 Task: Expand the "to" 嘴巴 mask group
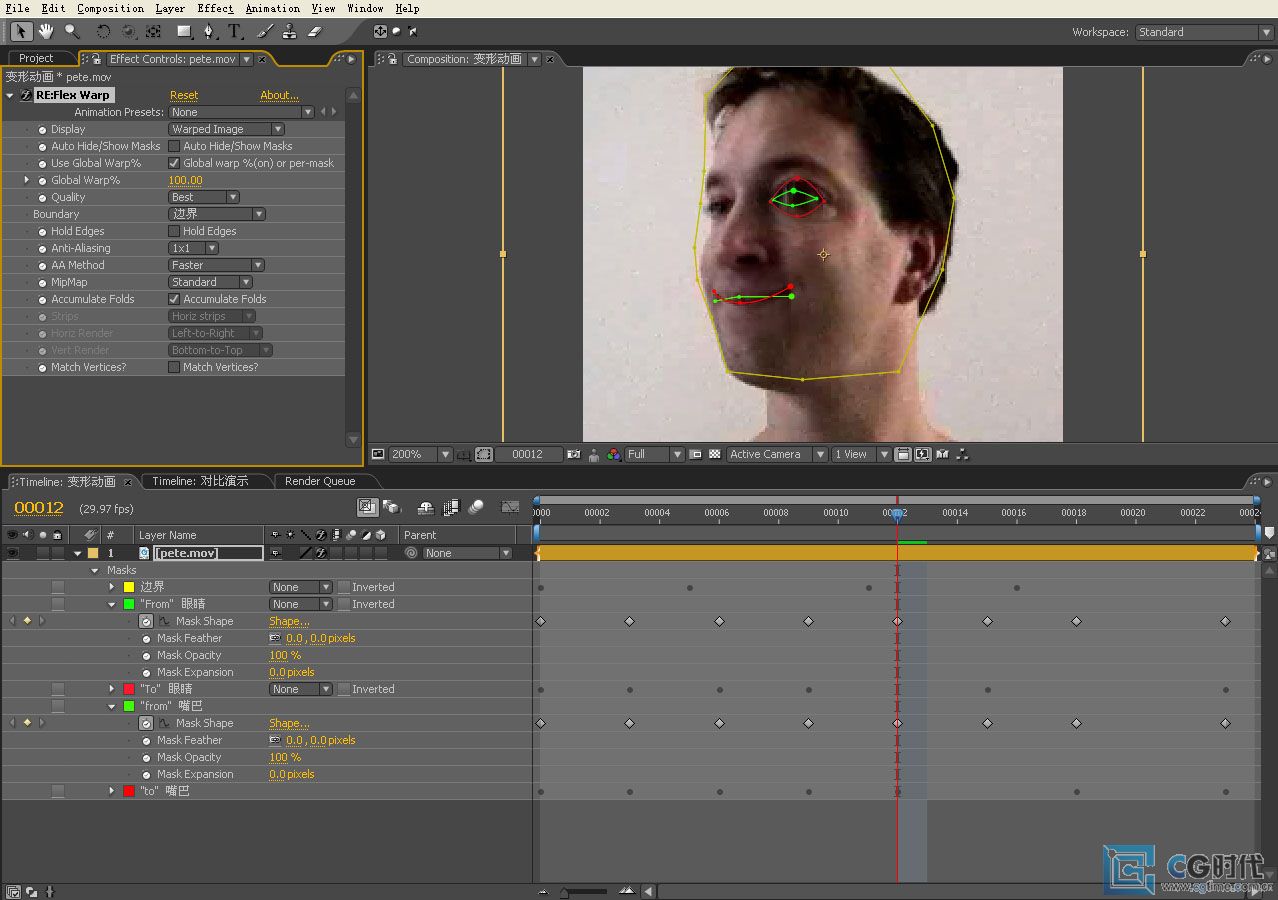tap(112, 791)
